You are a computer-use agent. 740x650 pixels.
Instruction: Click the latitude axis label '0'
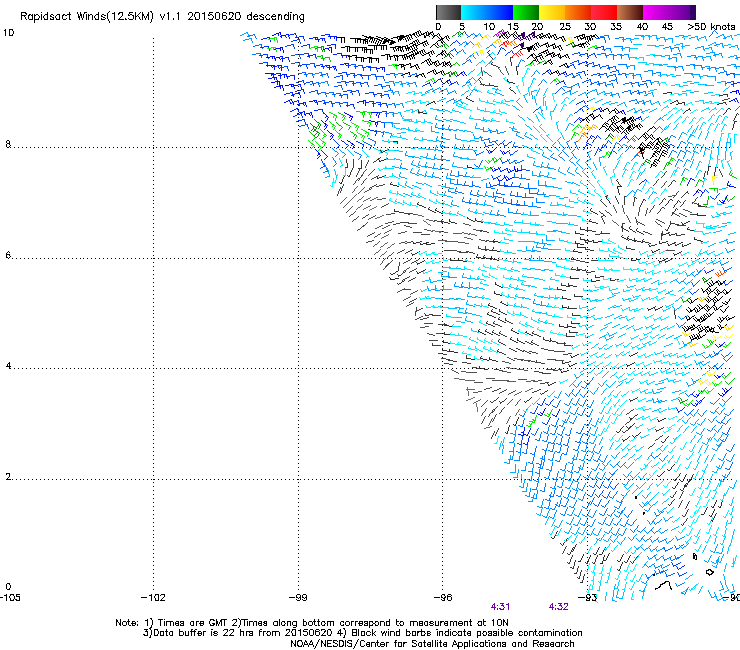pos(8,587)
